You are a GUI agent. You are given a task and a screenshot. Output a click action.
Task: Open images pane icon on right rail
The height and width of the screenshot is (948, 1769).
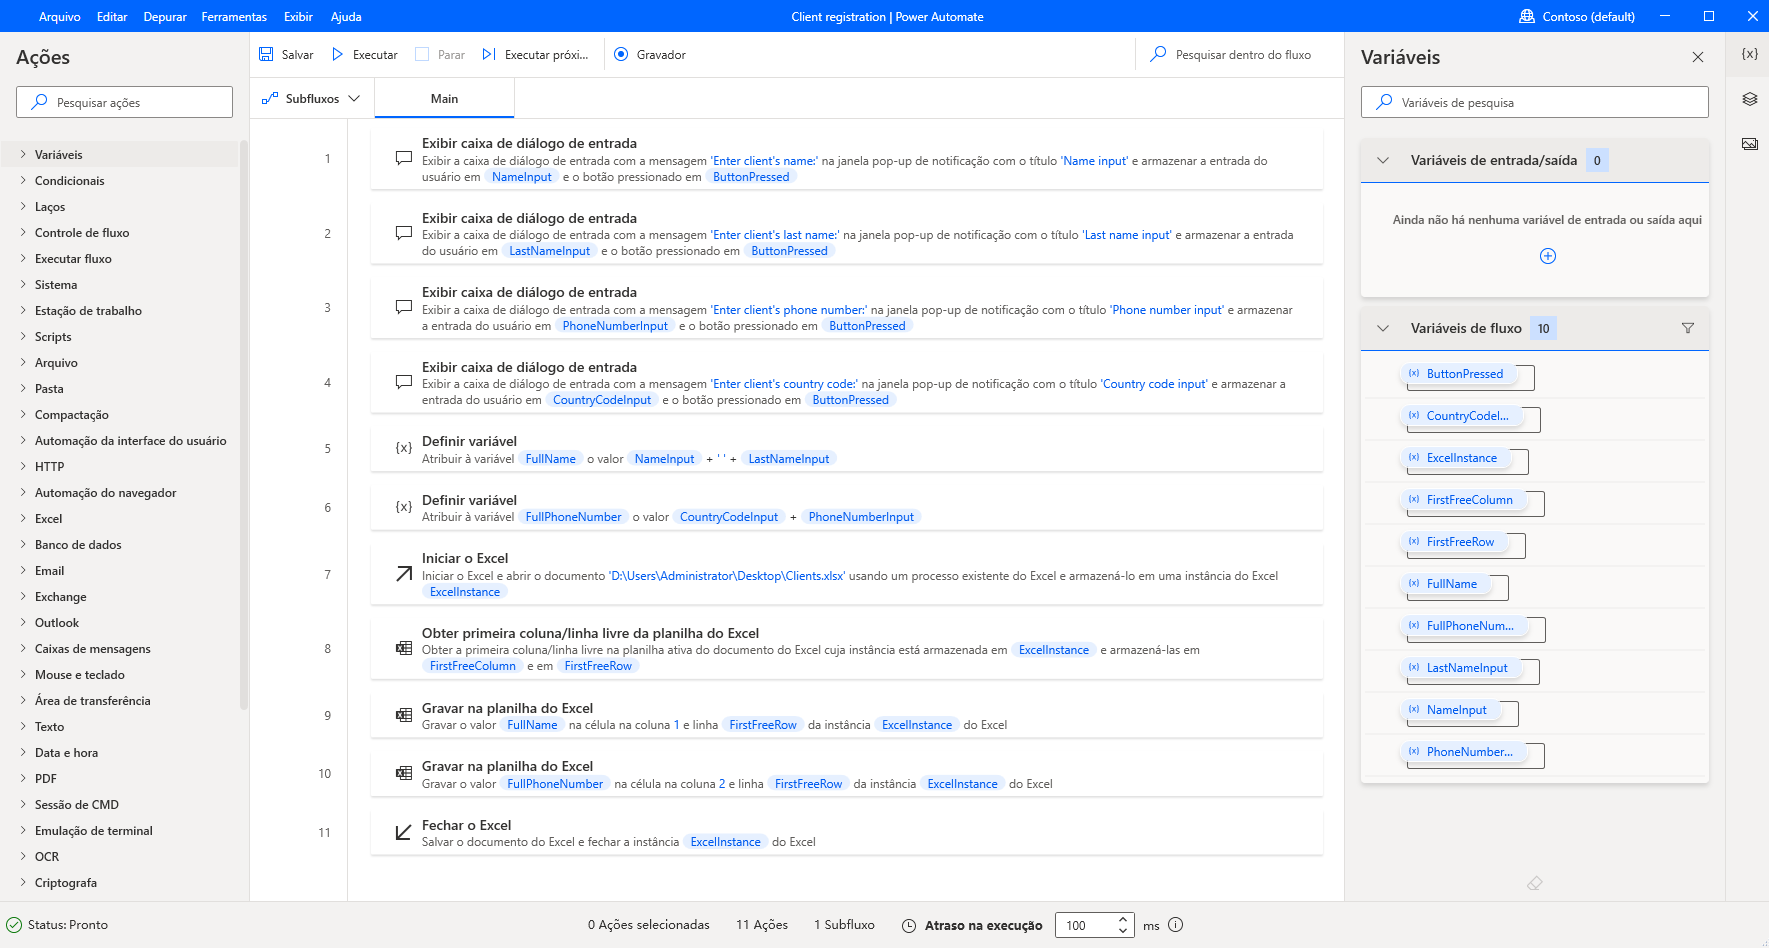coord(1750,144)
